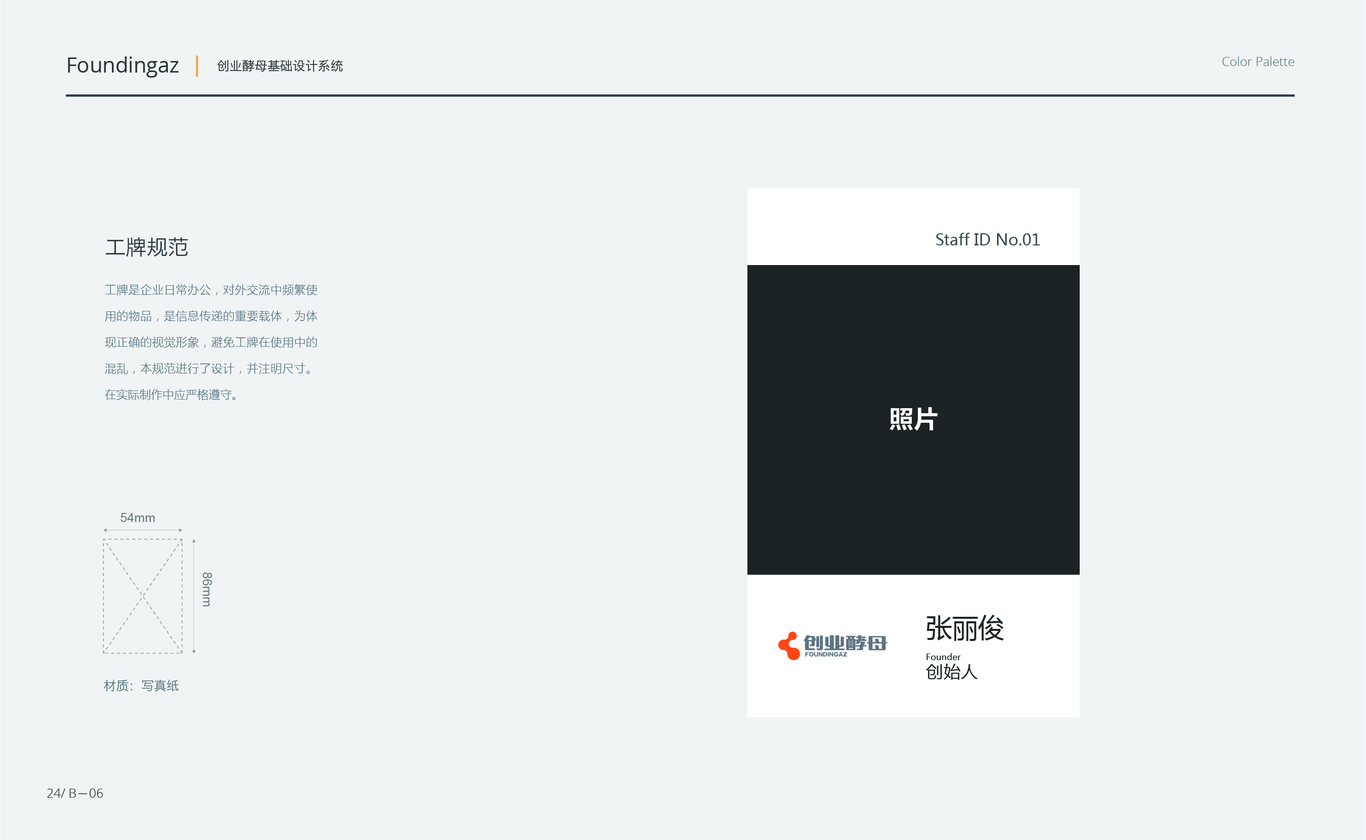The image size is (1366, 840).
Task: Click the Foundingaz header title
Action: click(122, 66)
